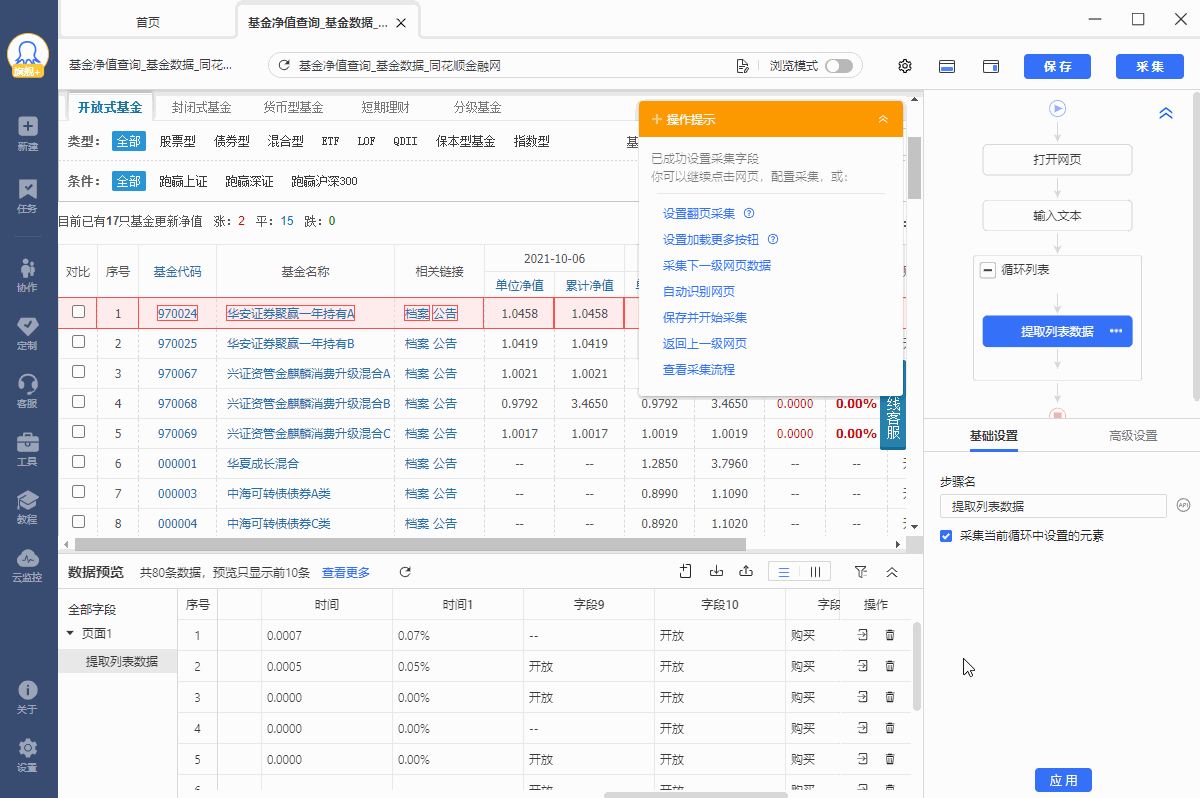Viewport: 1200px width, 798px height.
Task: Tick the compare checkbox for fund 000003
Action: [78, 492]
